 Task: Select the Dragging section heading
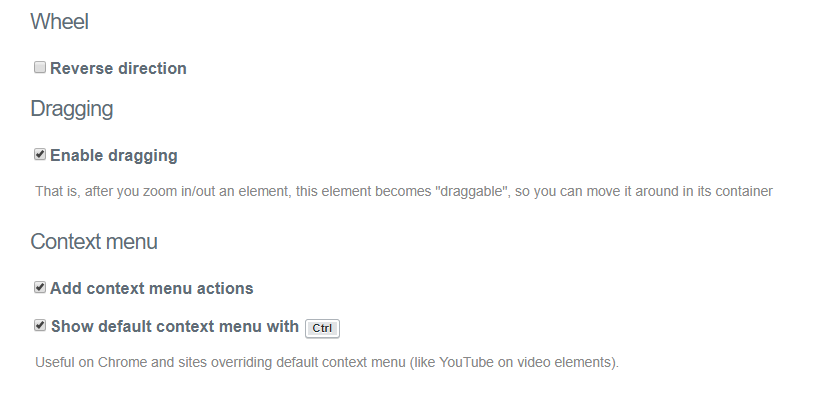72,109
